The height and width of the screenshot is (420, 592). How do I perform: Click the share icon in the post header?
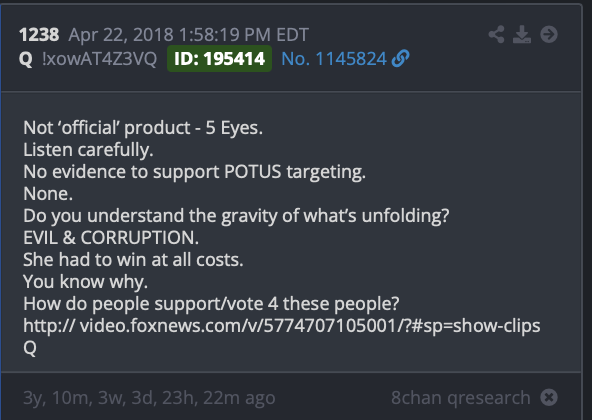click(x=496, y=34)
